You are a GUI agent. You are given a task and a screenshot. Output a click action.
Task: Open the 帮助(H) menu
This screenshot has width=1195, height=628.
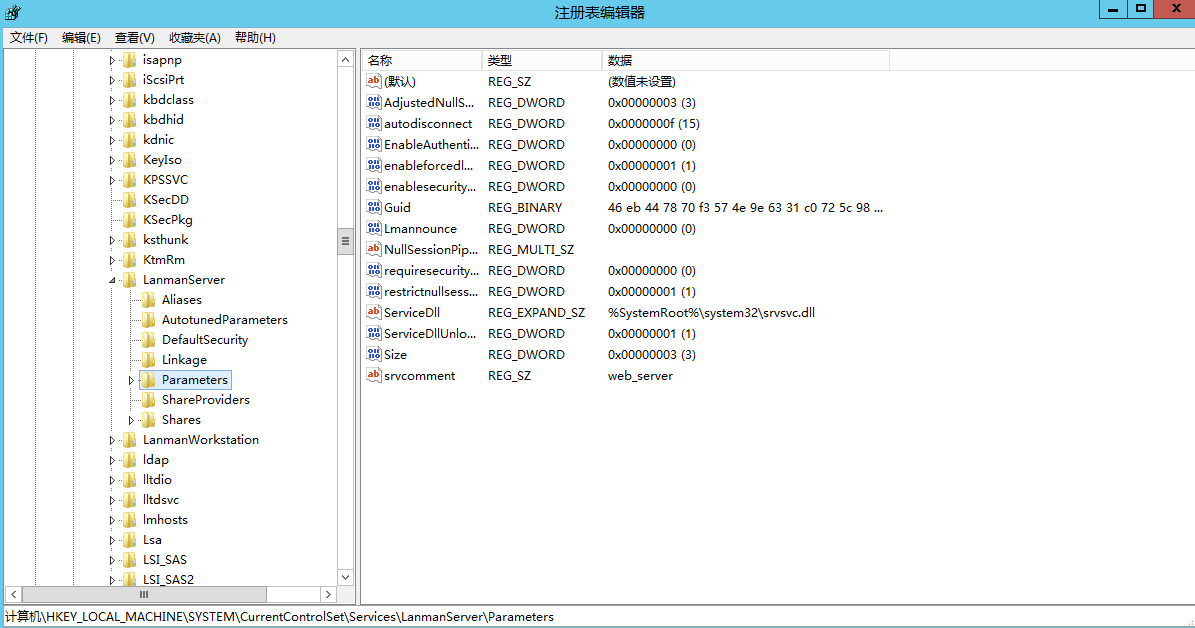pos(255,37)
